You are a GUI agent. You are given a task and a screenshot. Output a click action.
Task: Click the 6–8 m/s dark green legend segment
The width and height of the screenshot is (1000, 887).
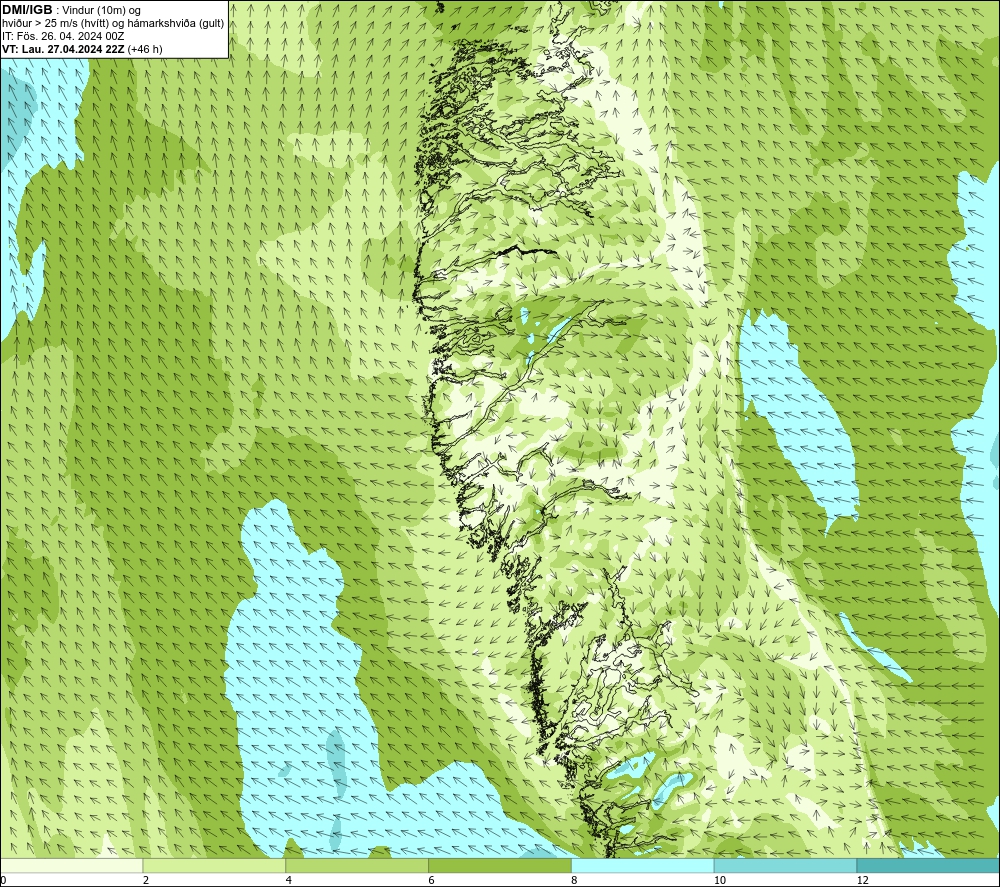[x=500, y=865]
